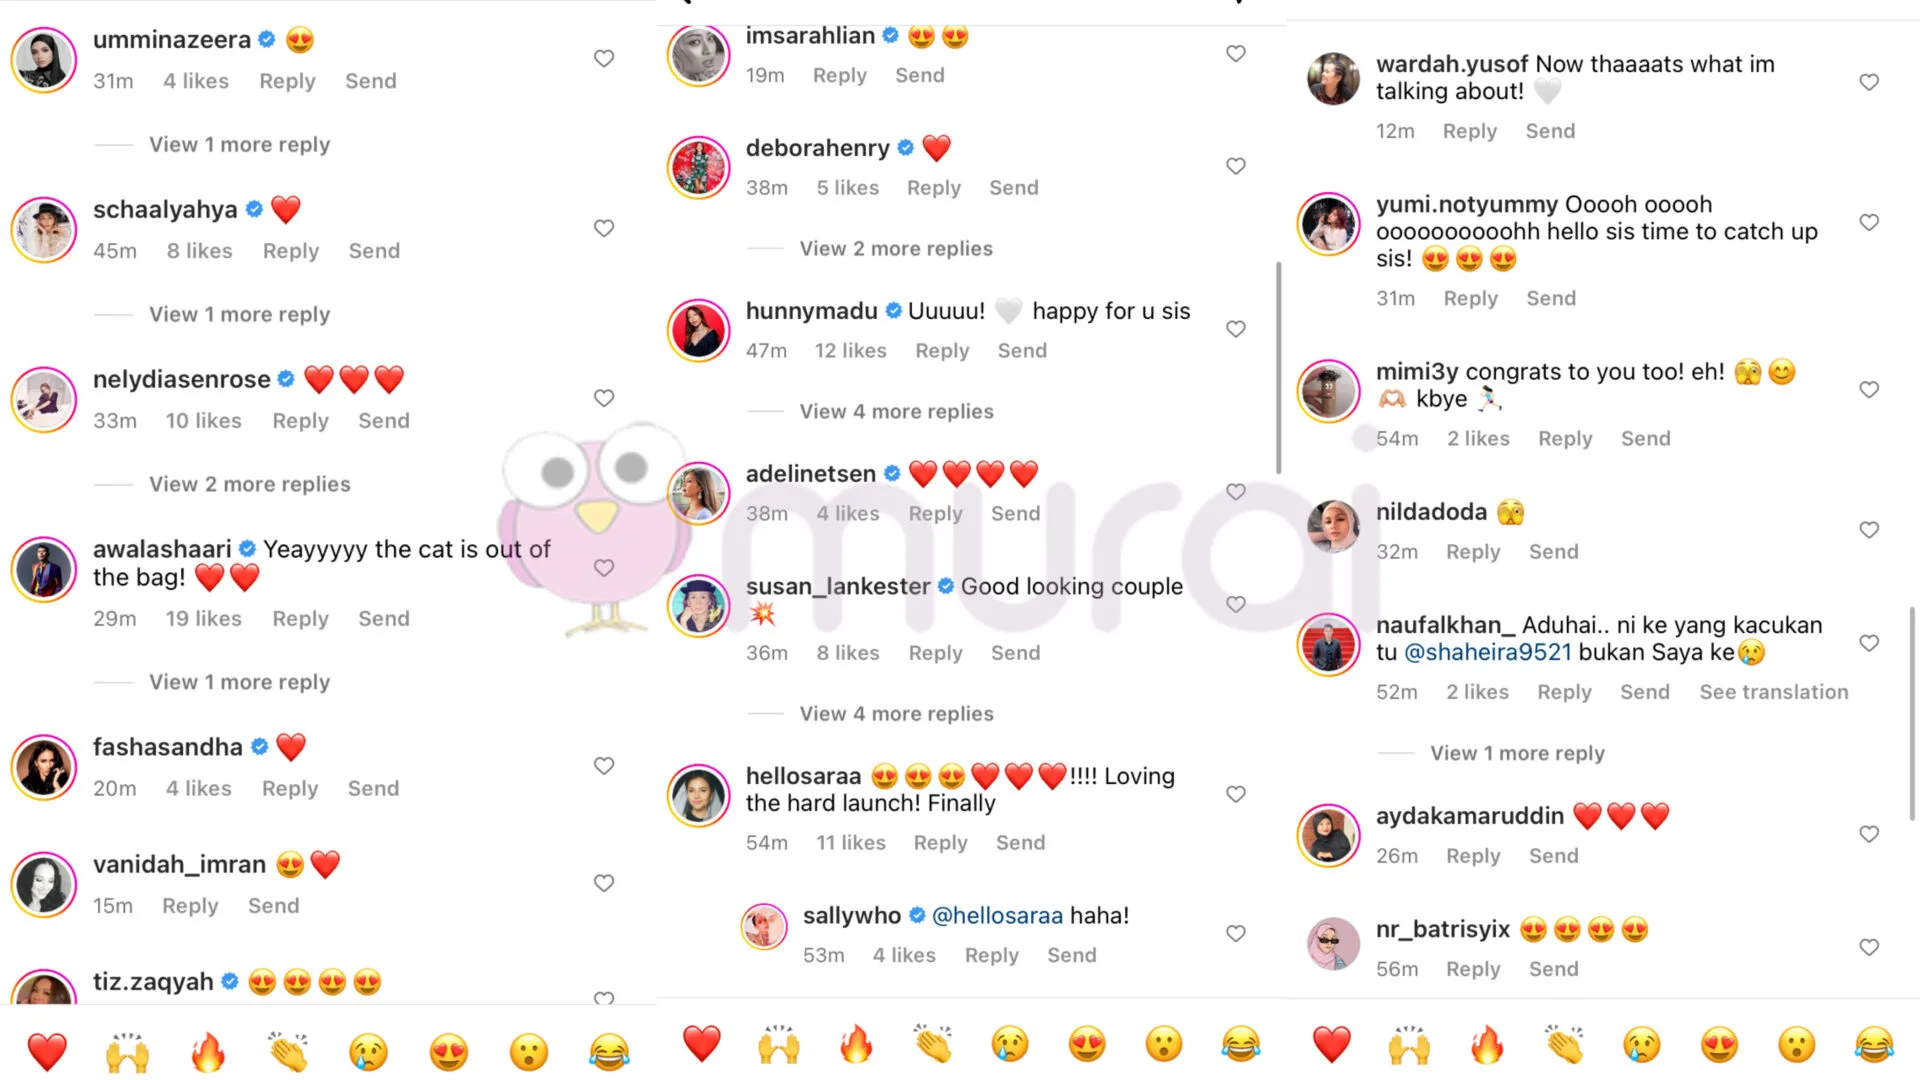
Task: Tap the crying-laughing emoji in right reaction bar
Action: tap(1874, 1045)
